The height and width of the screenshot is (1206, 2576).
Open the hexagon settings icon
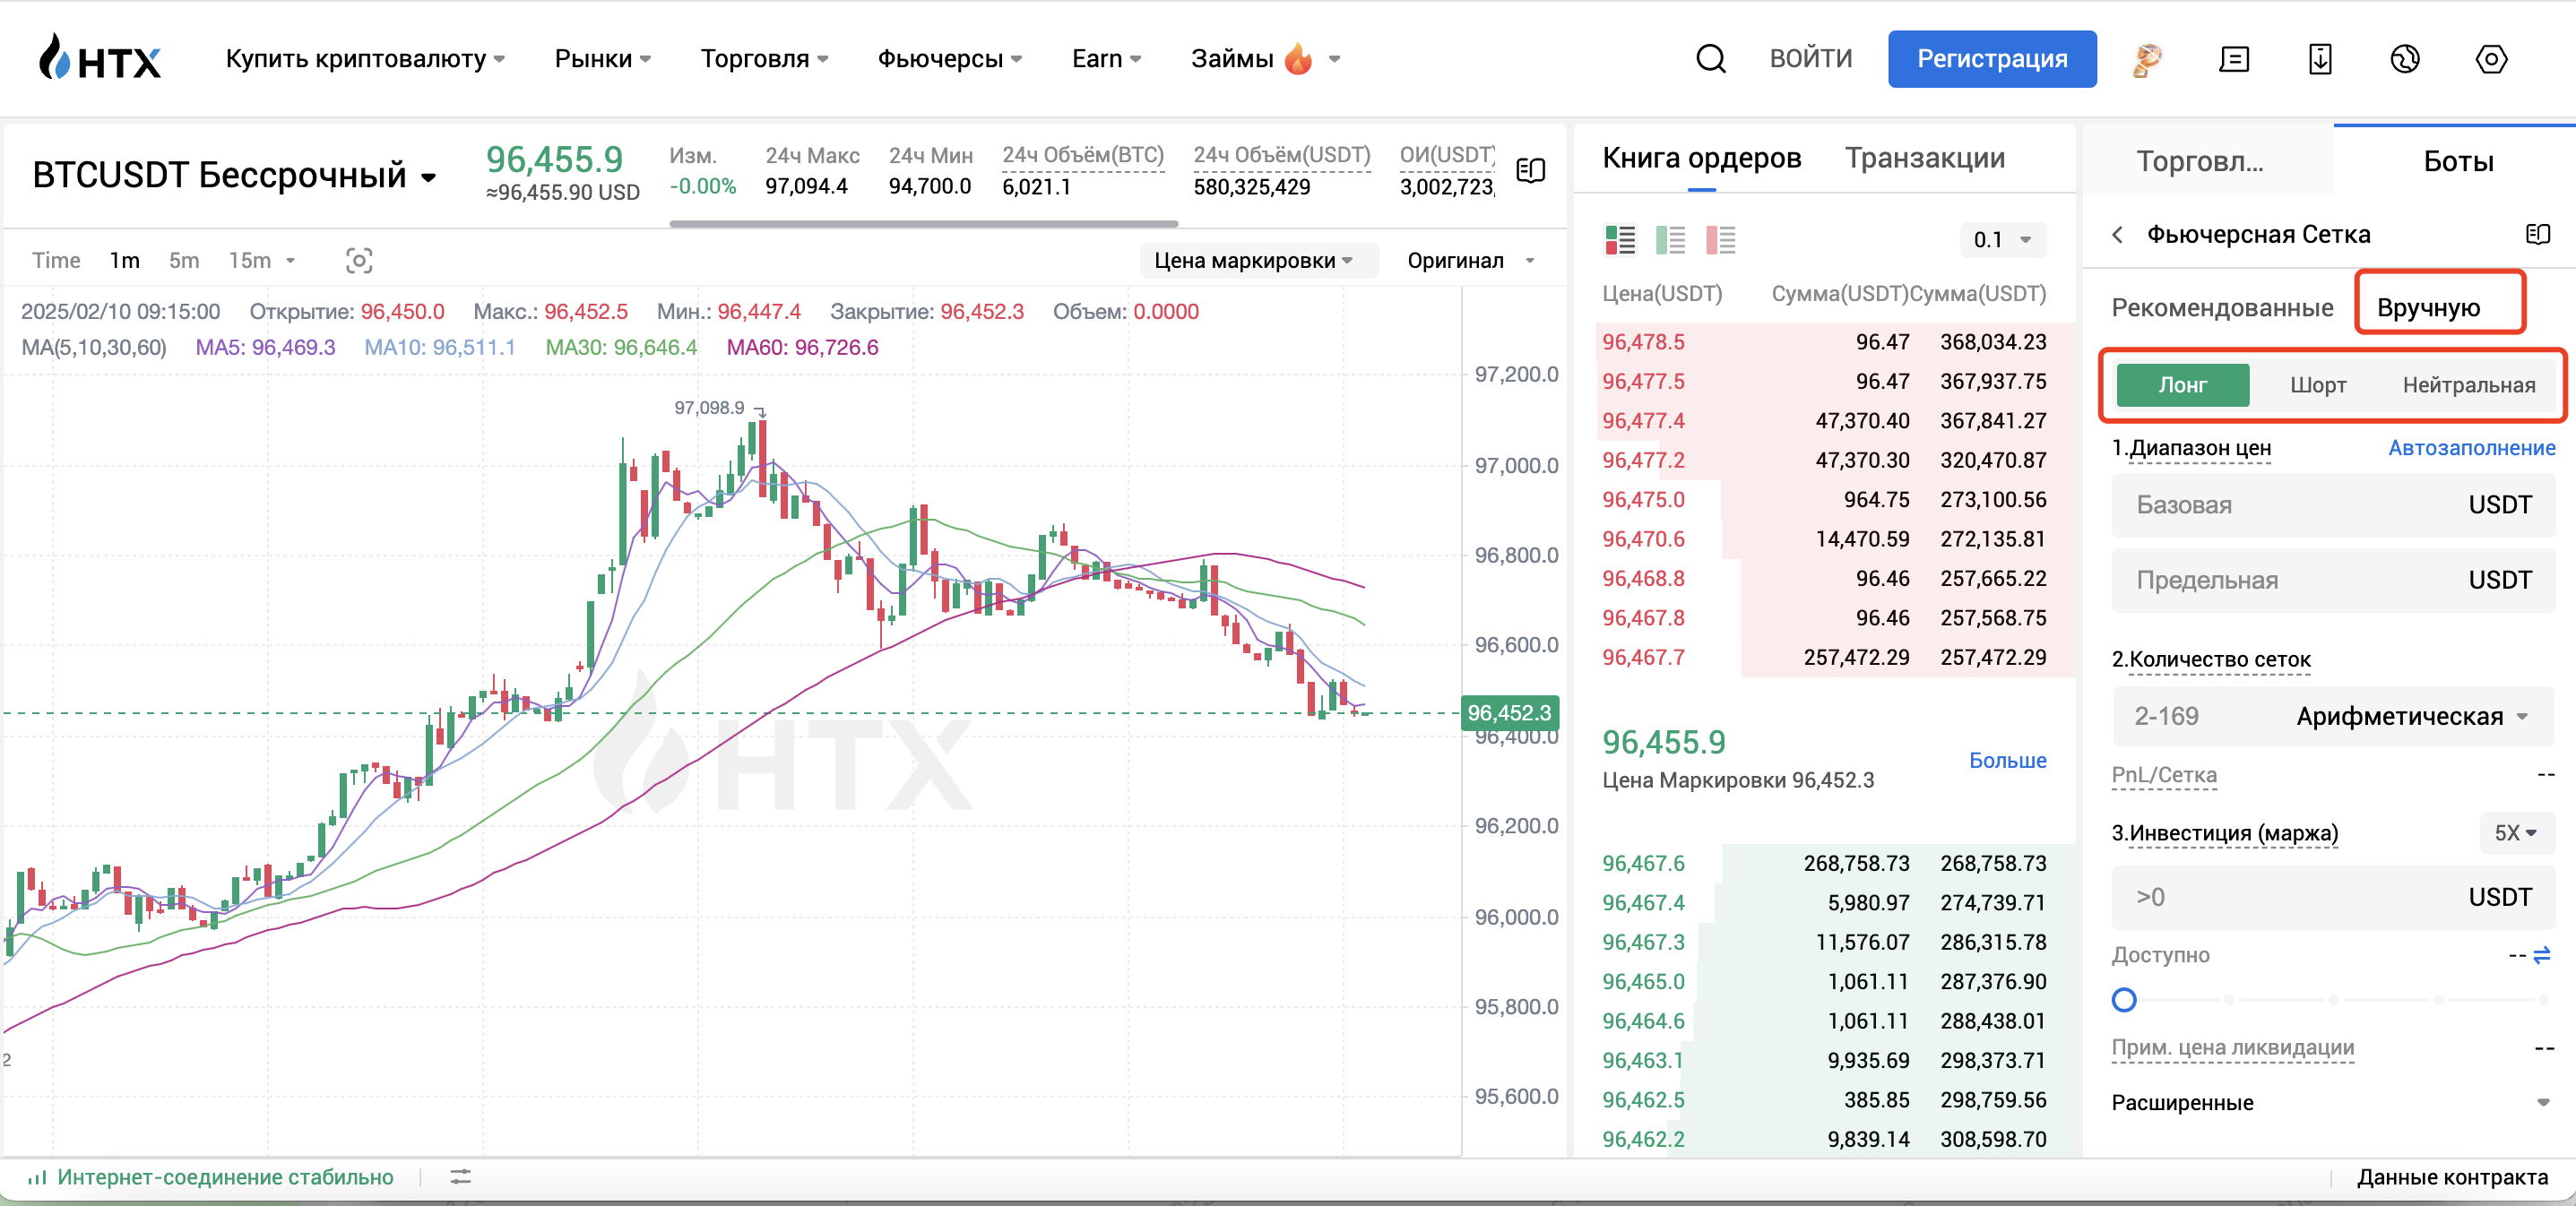pyautogui.click(x=2490, y=59)
